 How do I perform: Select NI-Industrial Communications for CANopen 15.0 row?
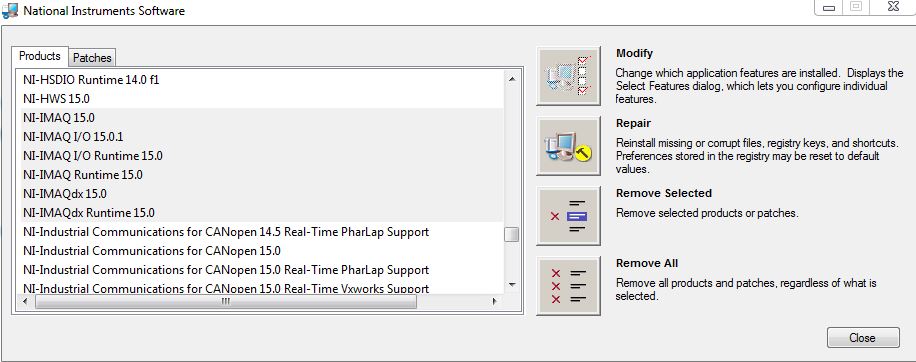262,250
